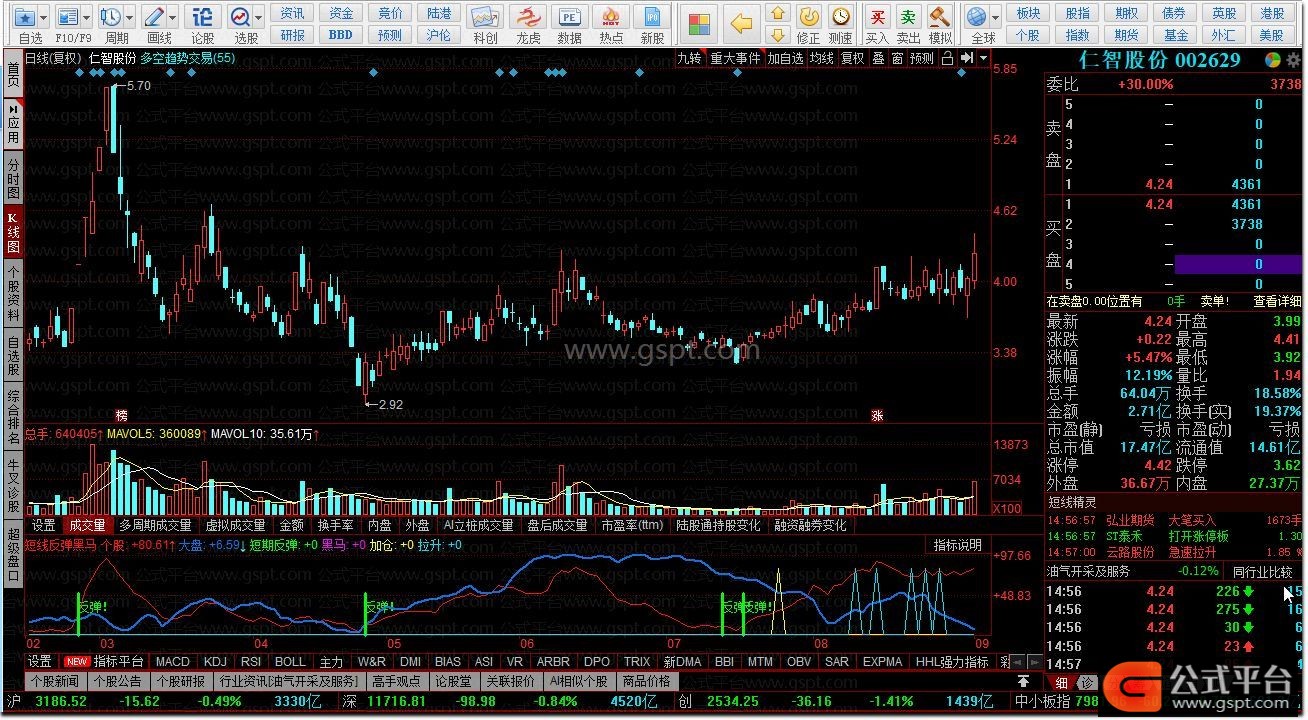Image resolution: width=1308 pixels, height=720 pixels.
Task: Click the 资讯 toolbar button
Action: [292, 13]
